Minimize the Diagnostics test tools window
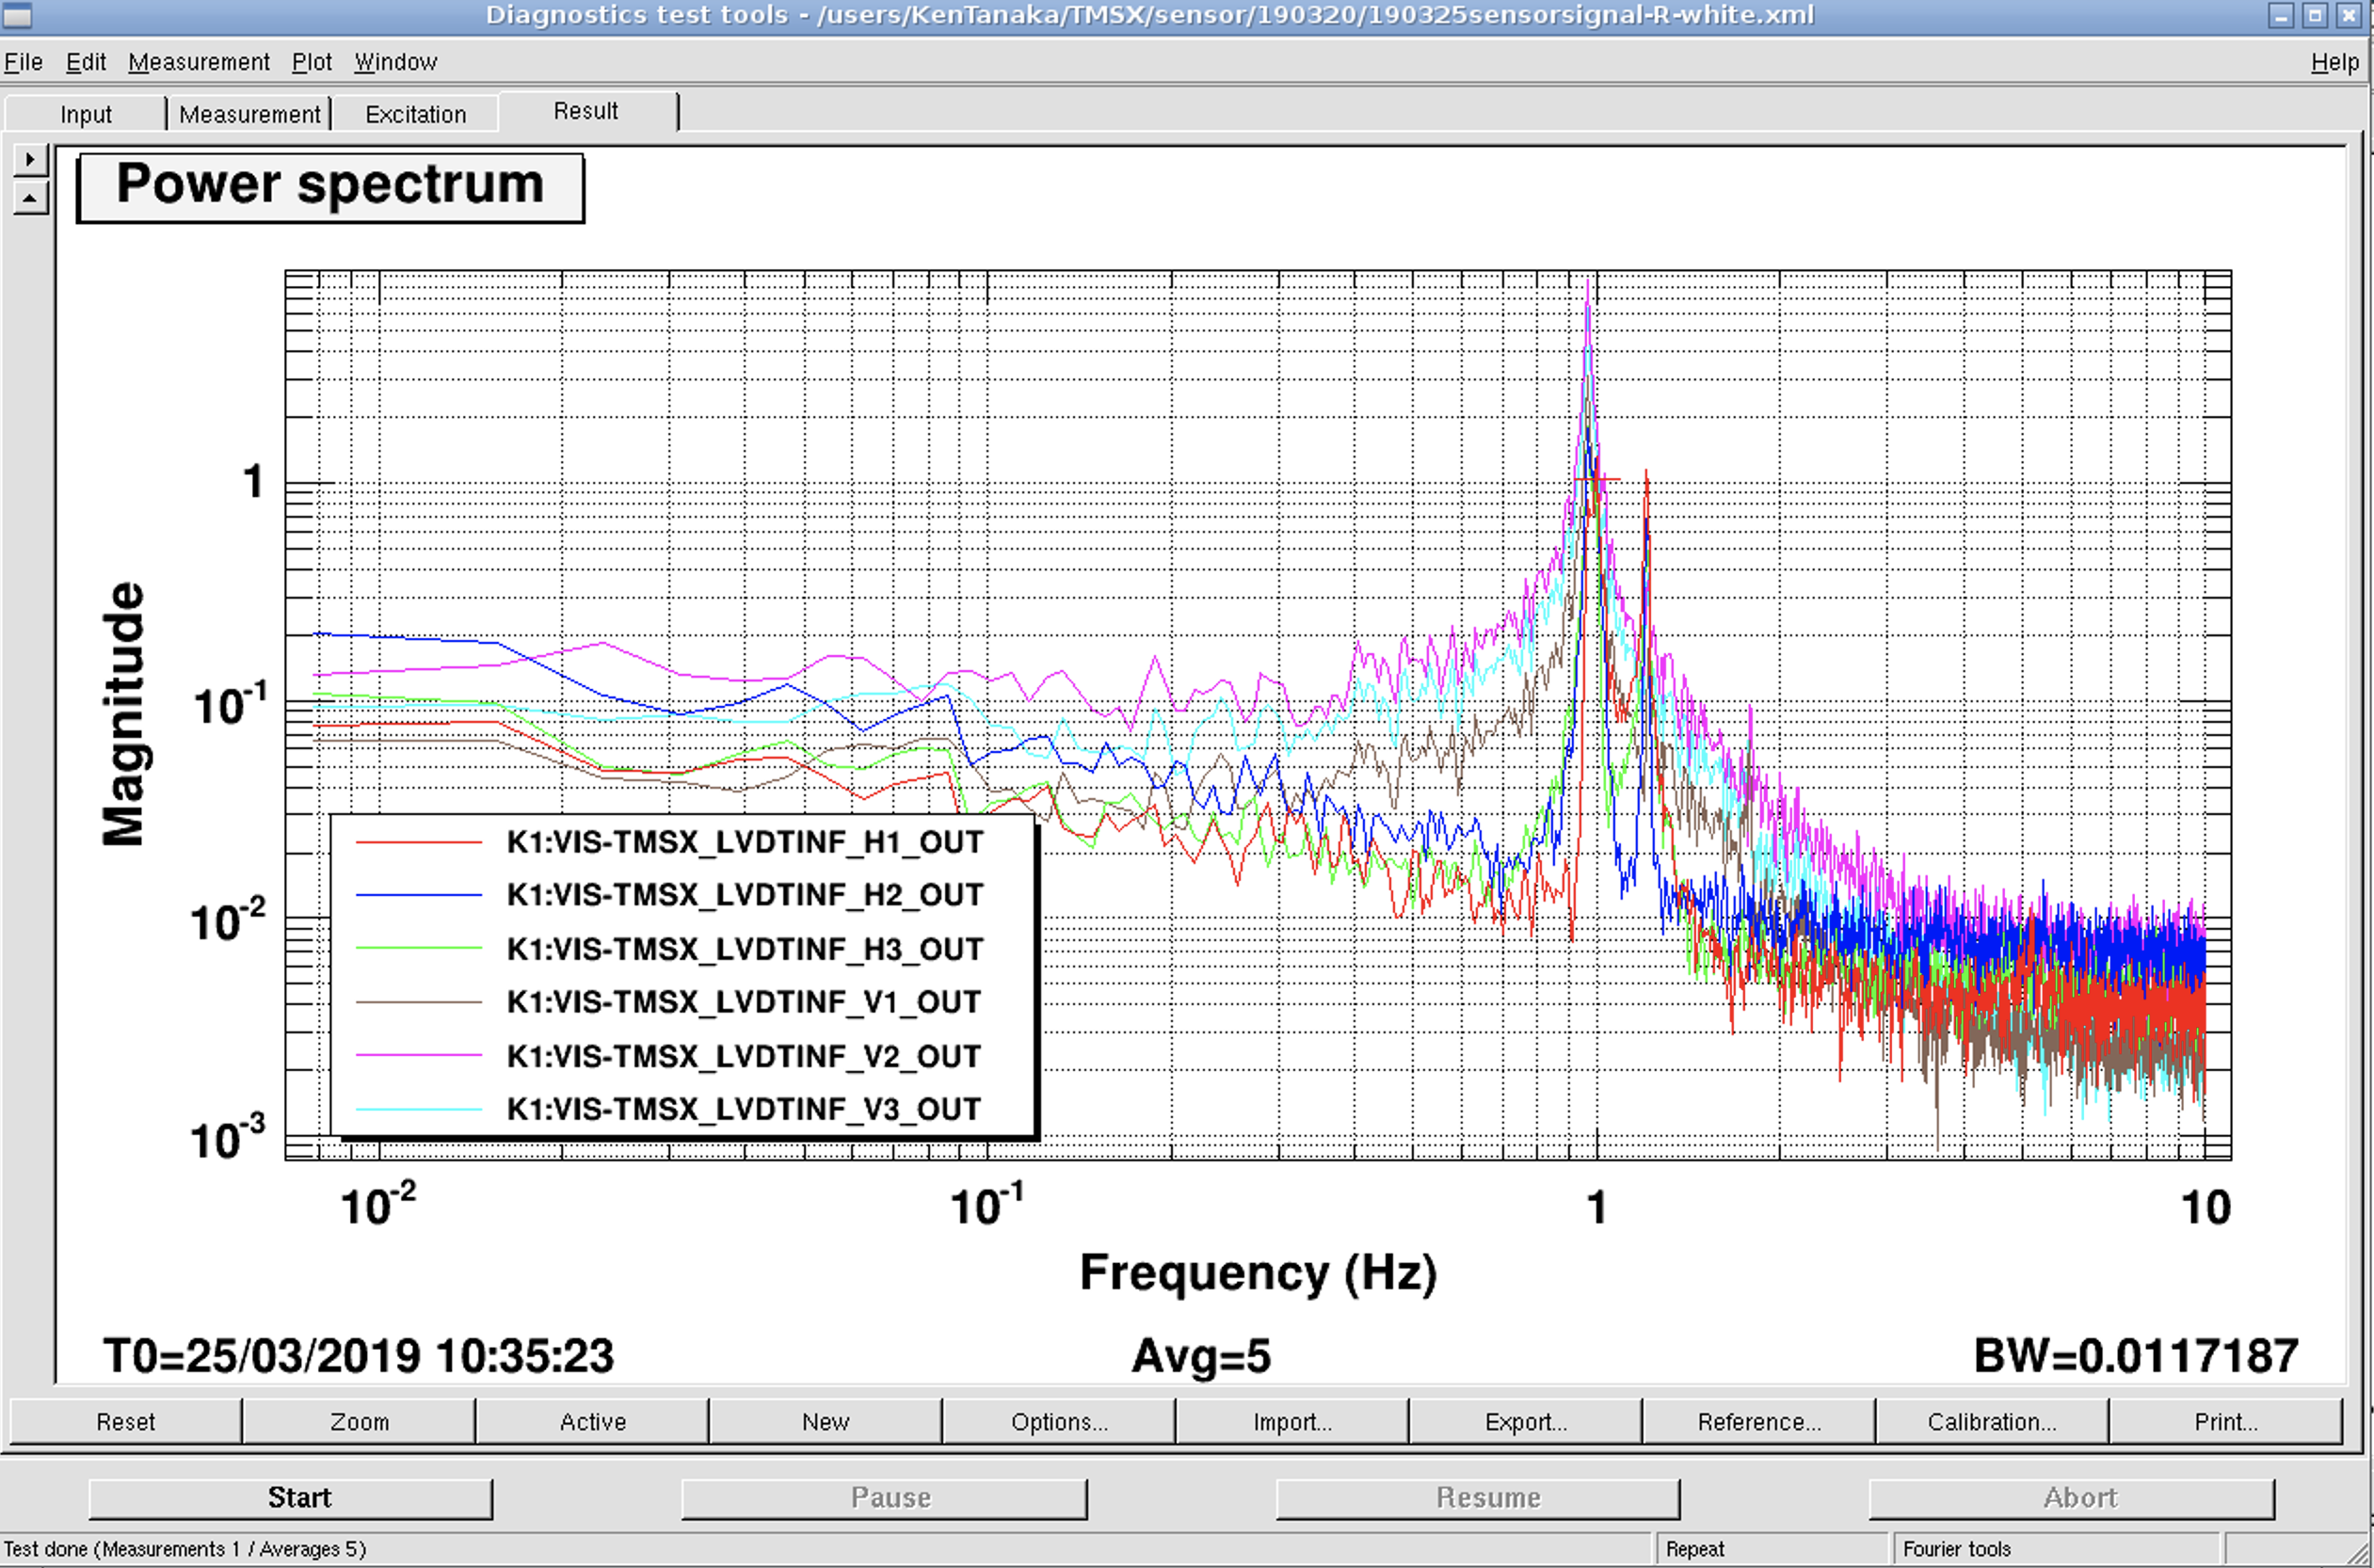2374x1568 pixels. click(2281, 15)
